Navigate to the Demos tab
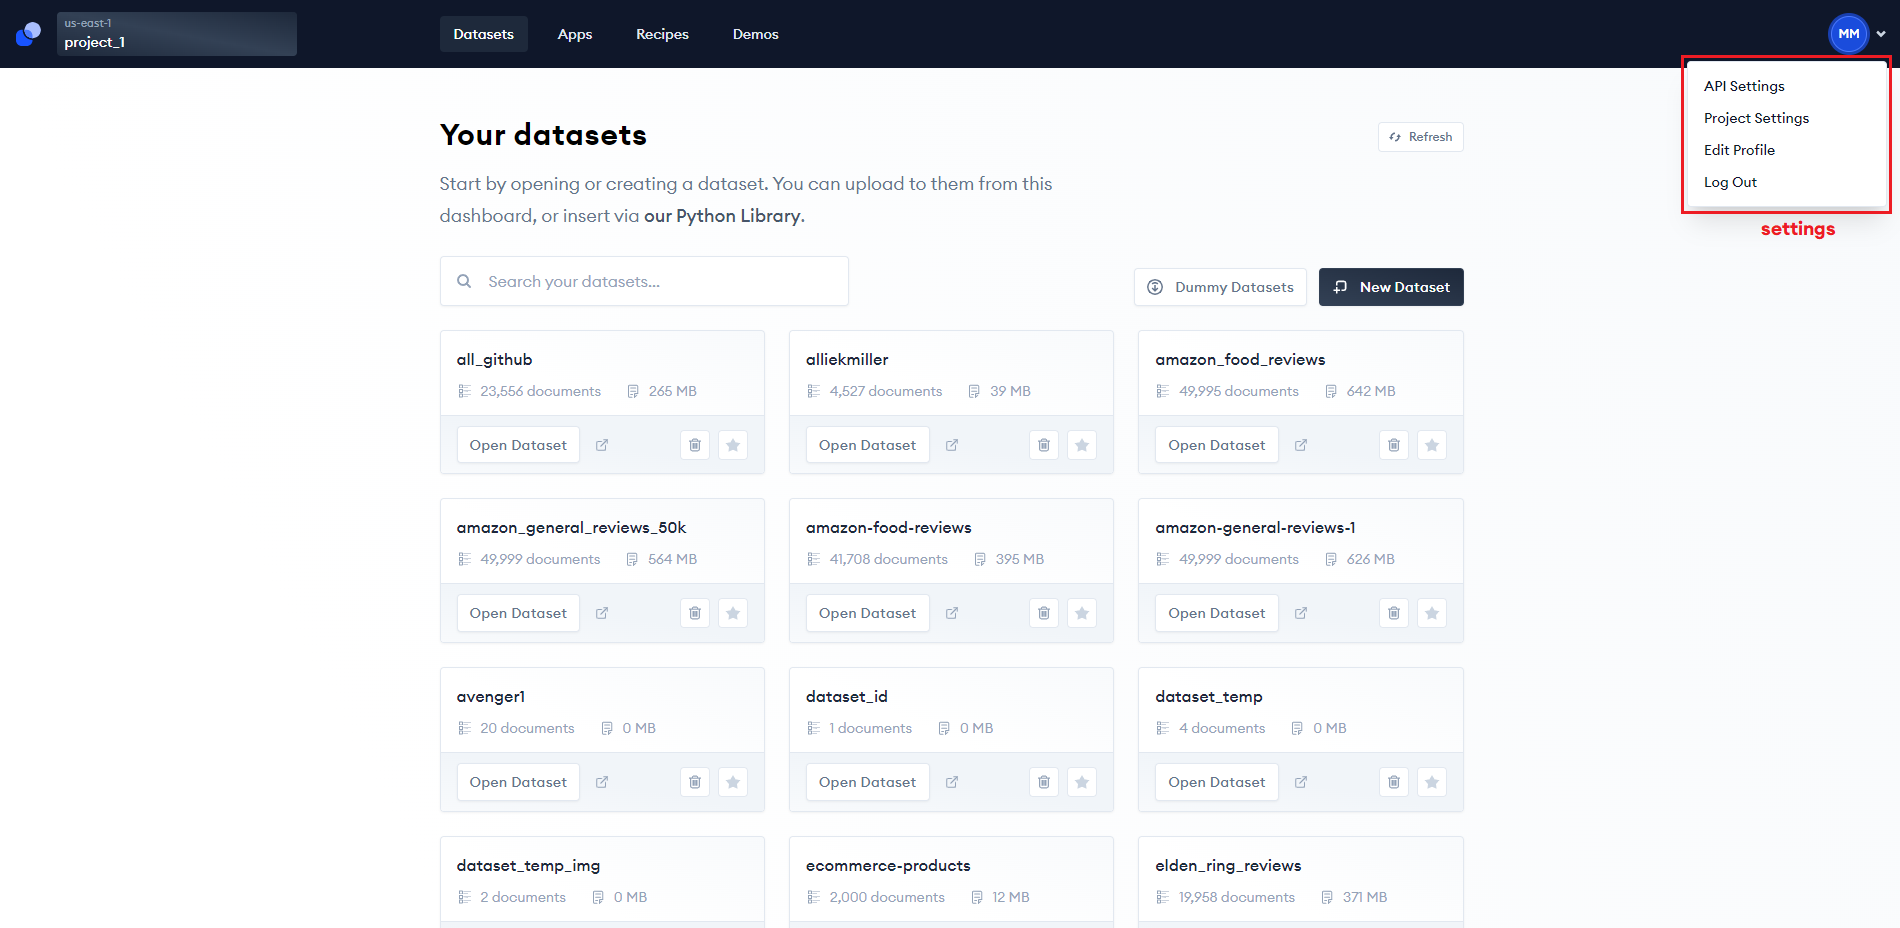The width and height of the screenshot is (1900, 928). pos(756,34)
